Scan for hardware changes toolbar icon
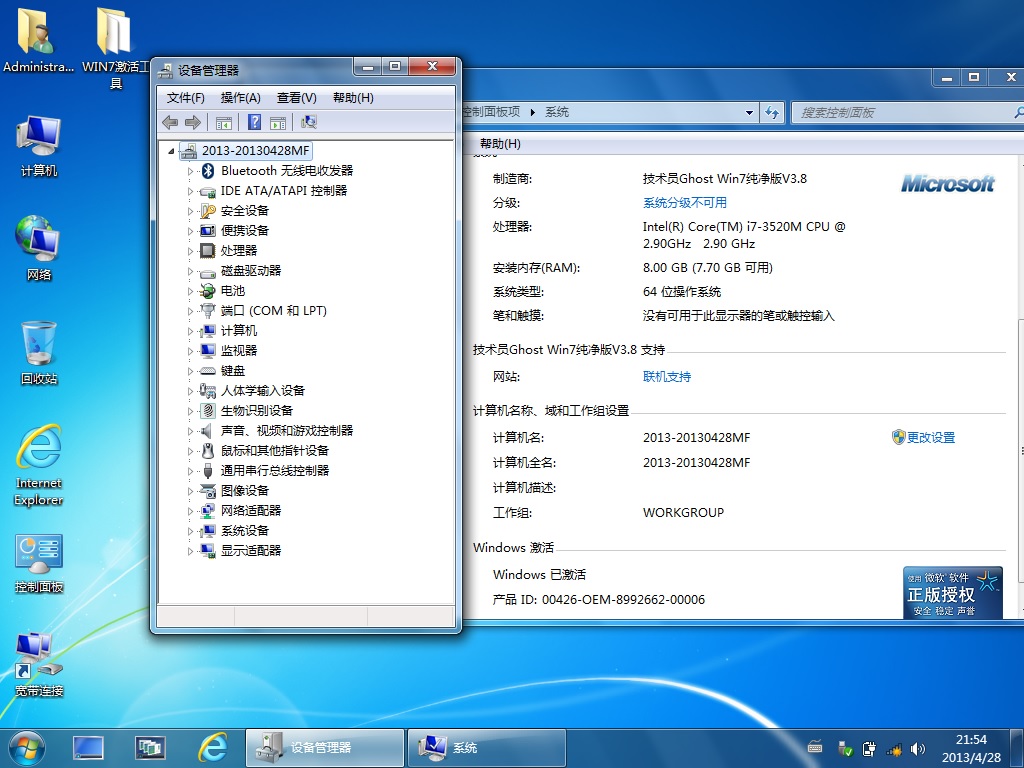The image size is (1024, 768). point(309,122)
